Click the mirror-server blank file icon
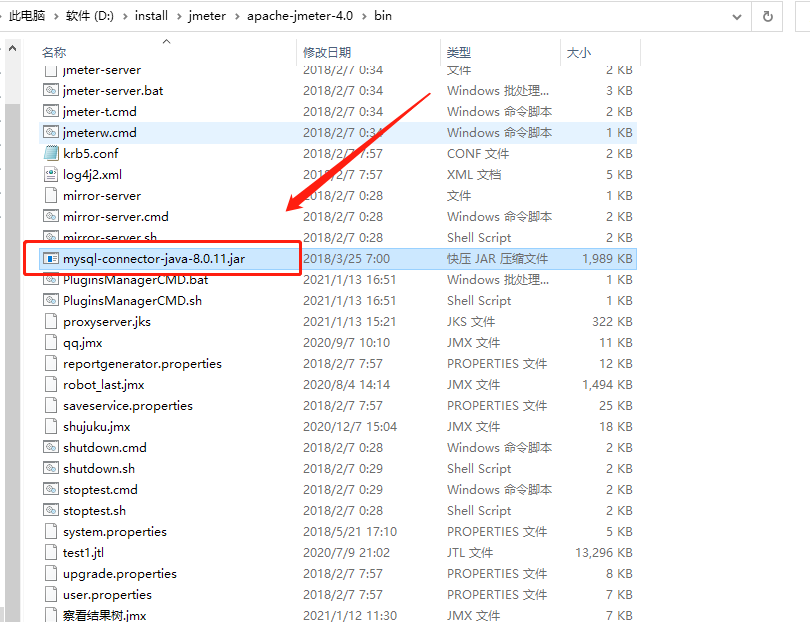The image size is (810, 622). click(51, 196)
